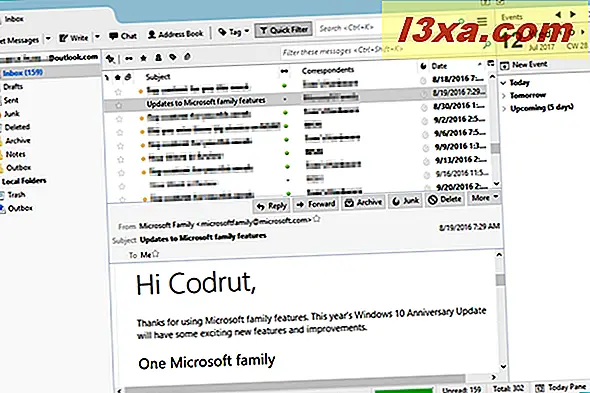Open the More actions dropdown

(484, 198)
